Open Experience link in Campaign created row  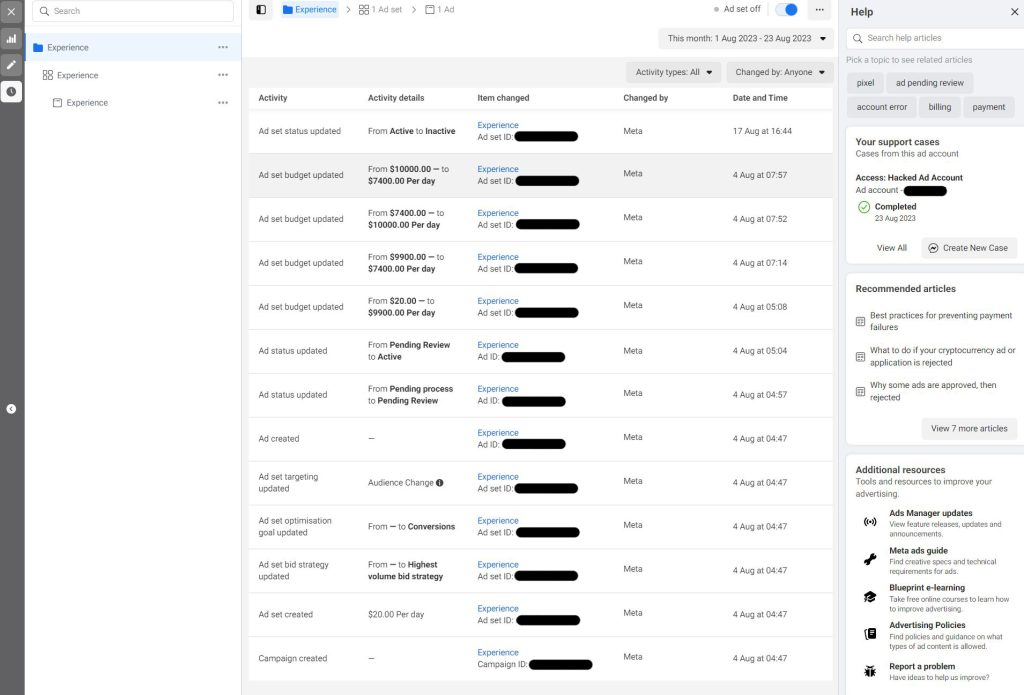pos(498,653)
